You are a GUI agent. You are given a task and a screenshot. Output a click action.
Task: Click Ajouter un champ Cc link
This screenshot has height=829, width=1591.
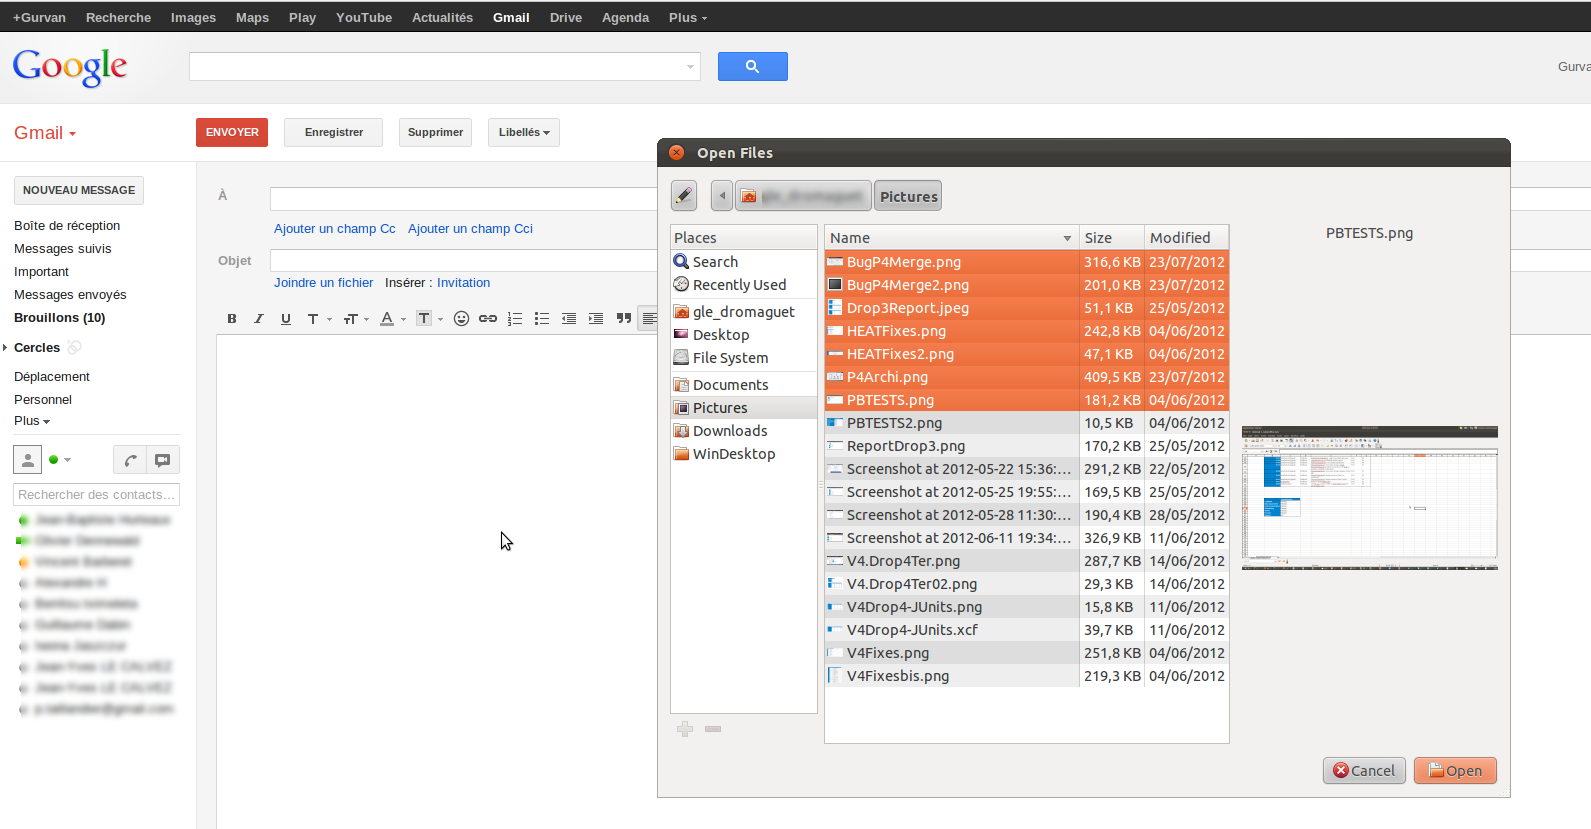(335, 229)
